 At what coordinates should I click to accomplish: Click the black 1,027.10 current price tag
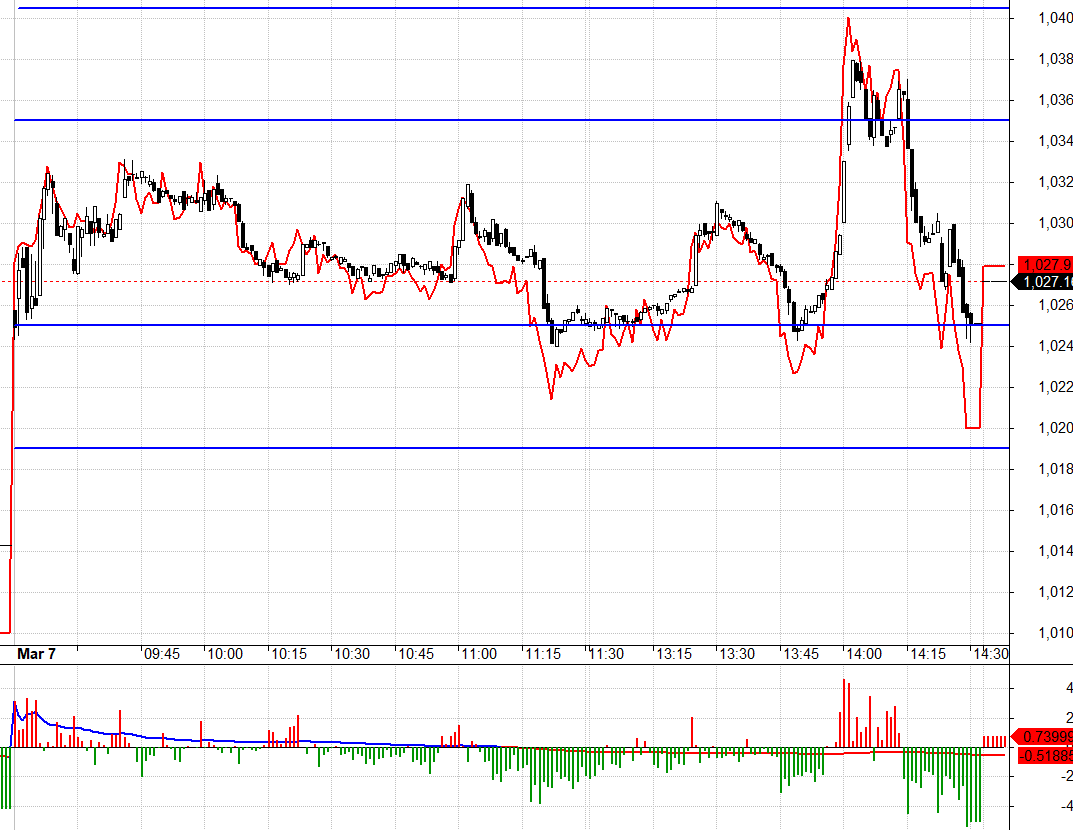tap(1045, 282)
